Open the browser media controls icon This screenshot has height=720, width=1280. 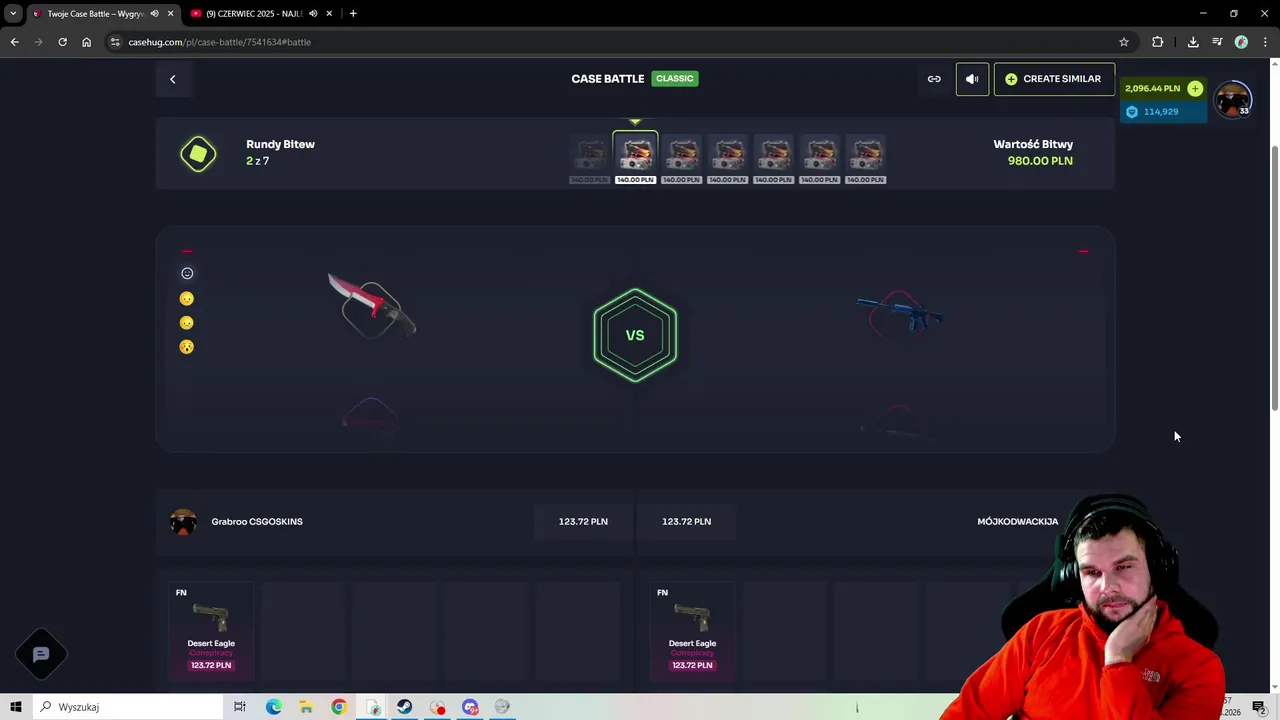pos(1217,42)
